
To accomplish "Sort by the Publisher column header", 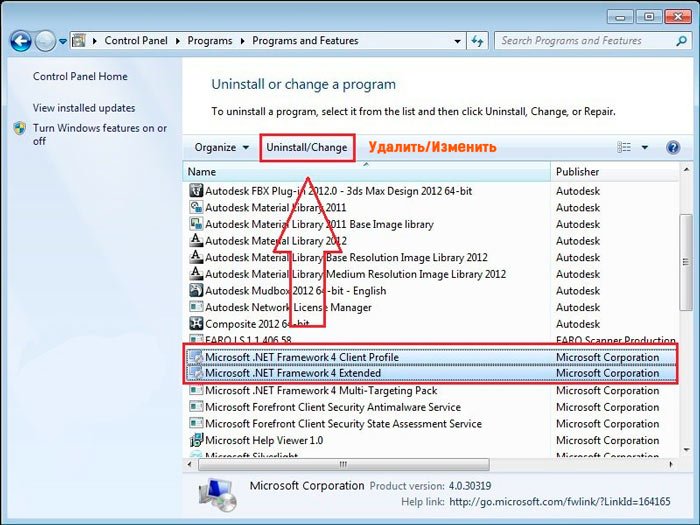I will click(x=614, y=172).
